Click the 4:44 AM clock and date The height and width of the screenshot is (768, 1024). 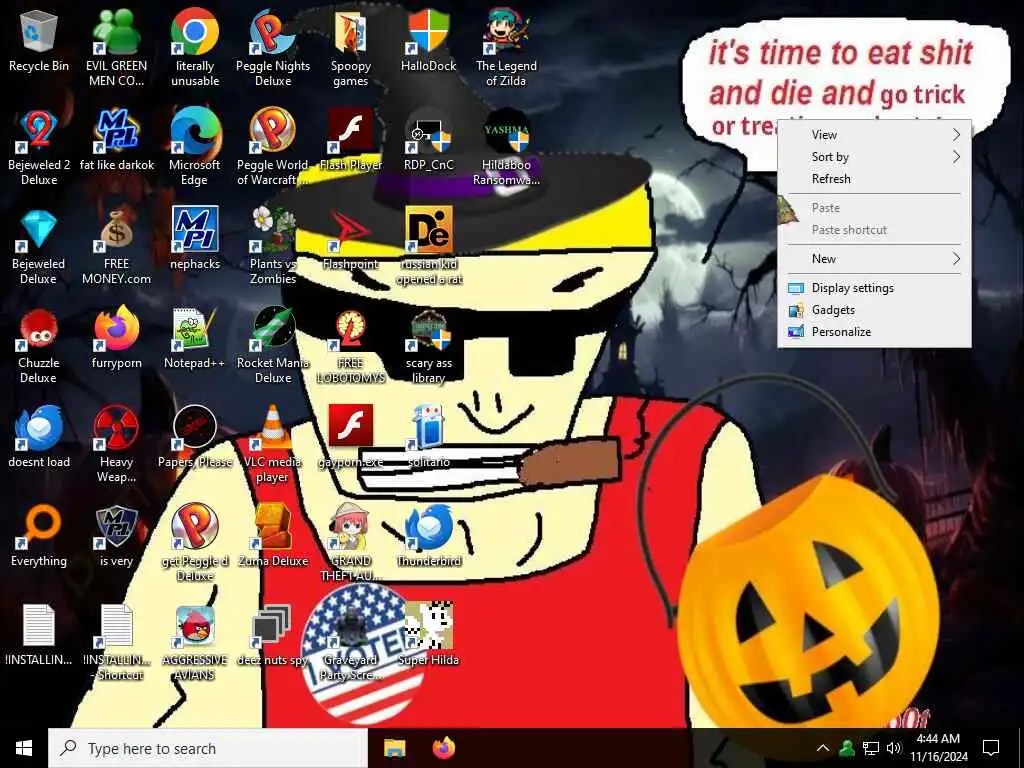939,748
